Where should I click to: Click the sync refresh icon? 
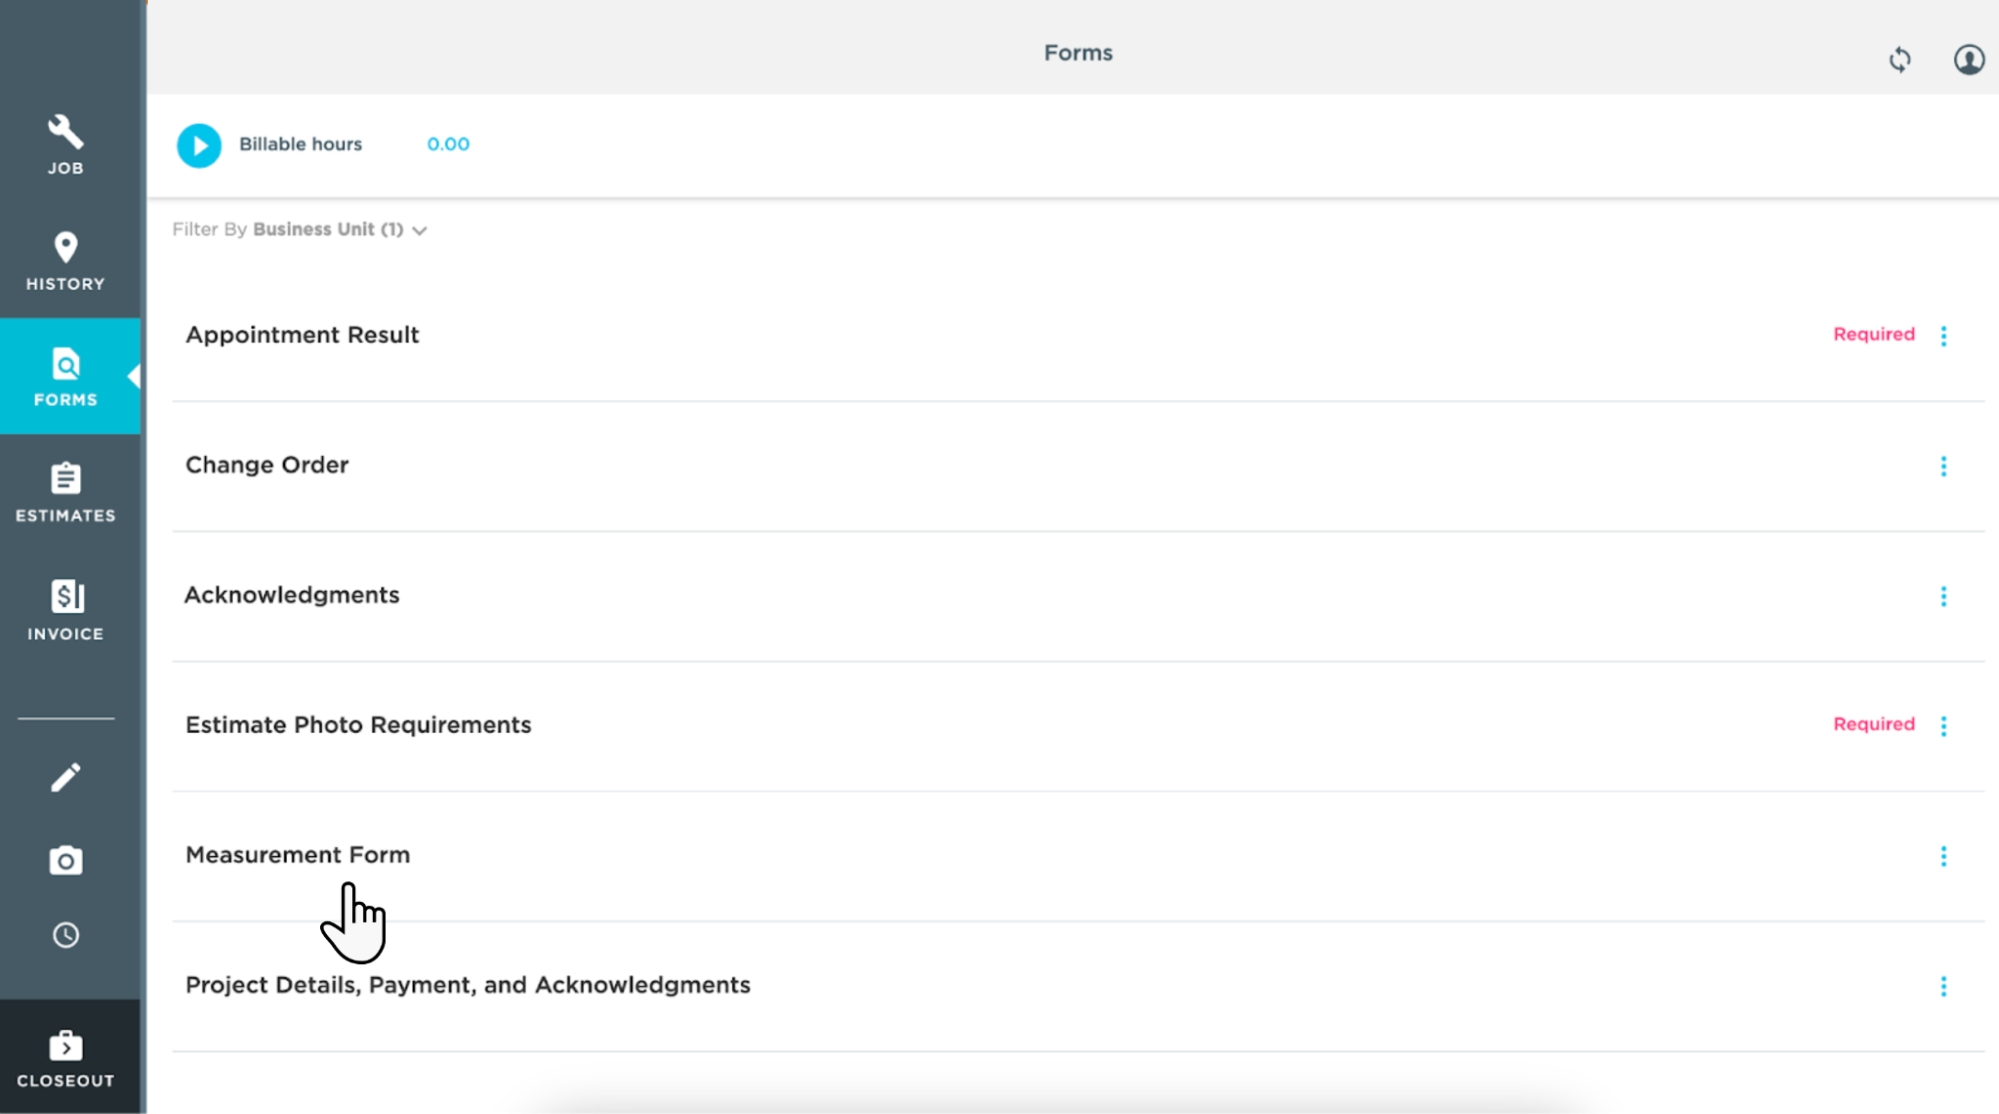pyautogui.click(x=1900, y=60)
